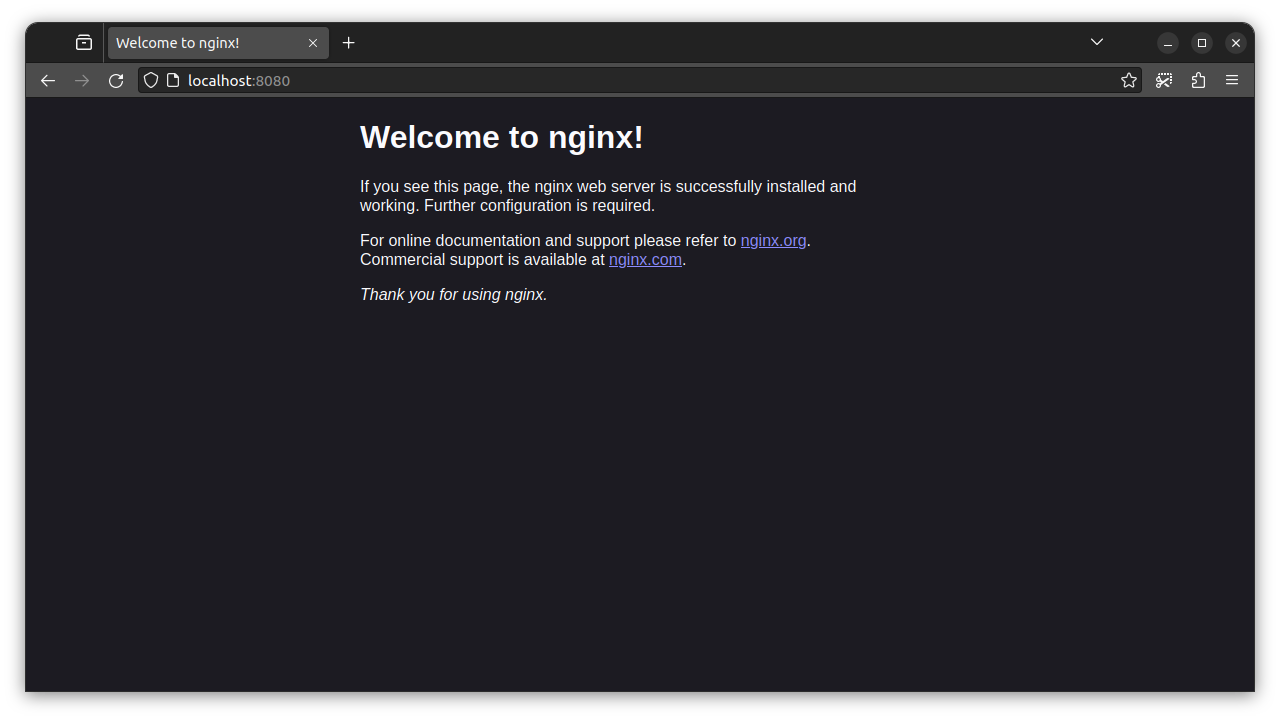The height and width of the screenshot is (720, 1280).
Task: Go forward one page arrow
Action: [x=82, y=80]
